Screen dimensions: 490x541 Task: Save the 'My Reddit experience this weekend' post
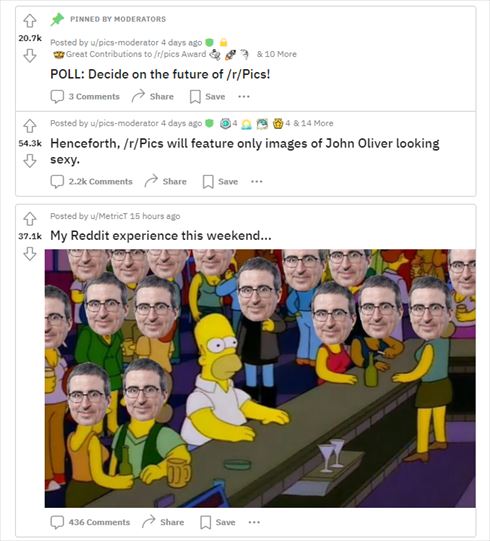(x=218, y=522)
